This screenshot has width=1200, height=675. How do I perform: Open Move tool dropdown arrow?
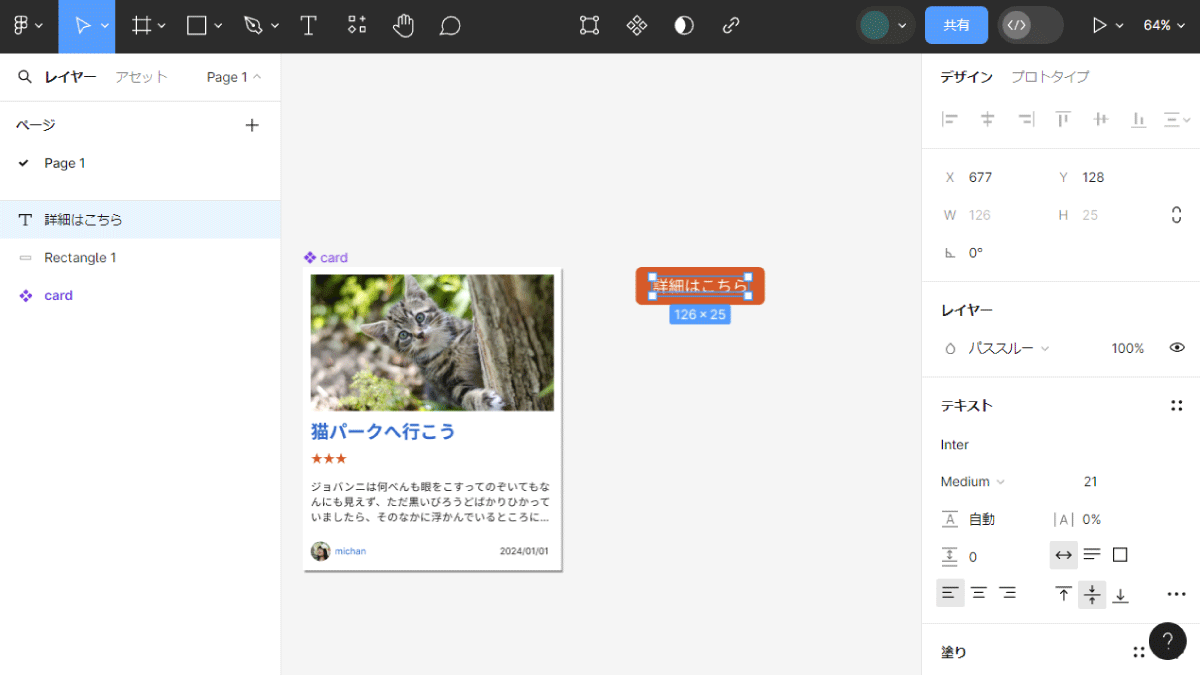104,27
